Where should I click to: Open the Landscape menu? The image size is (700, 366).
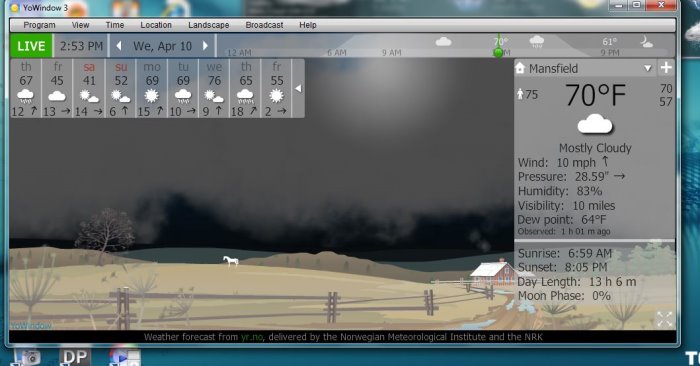coord(208,25)
